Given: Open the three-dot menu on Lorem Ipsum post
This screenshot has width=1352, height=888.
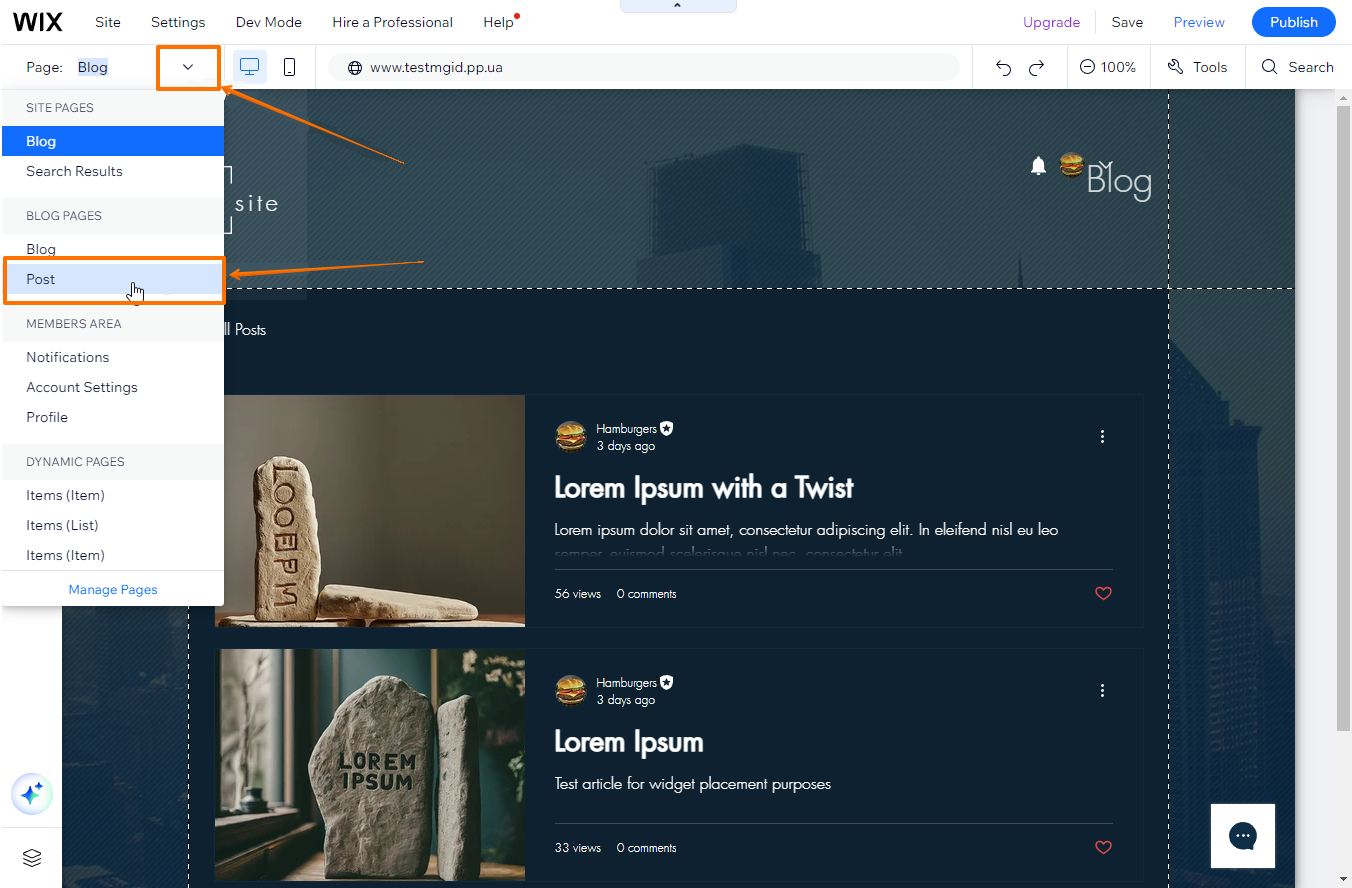Looking at the screenshot, I should click(1102, 690).
